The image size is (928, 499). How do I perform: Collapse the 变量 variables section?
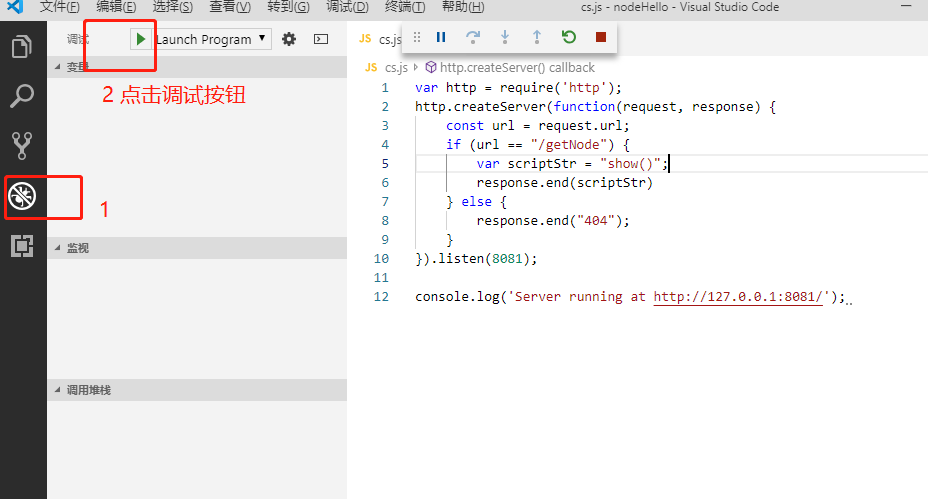196,67
